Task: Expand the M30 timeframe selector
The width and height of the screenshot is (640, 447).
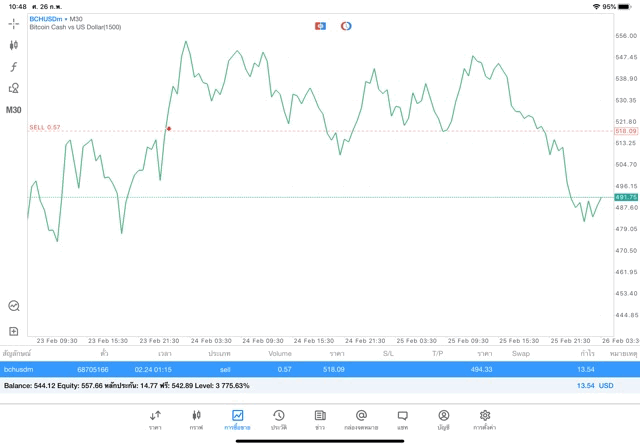Action: point(14,110)
